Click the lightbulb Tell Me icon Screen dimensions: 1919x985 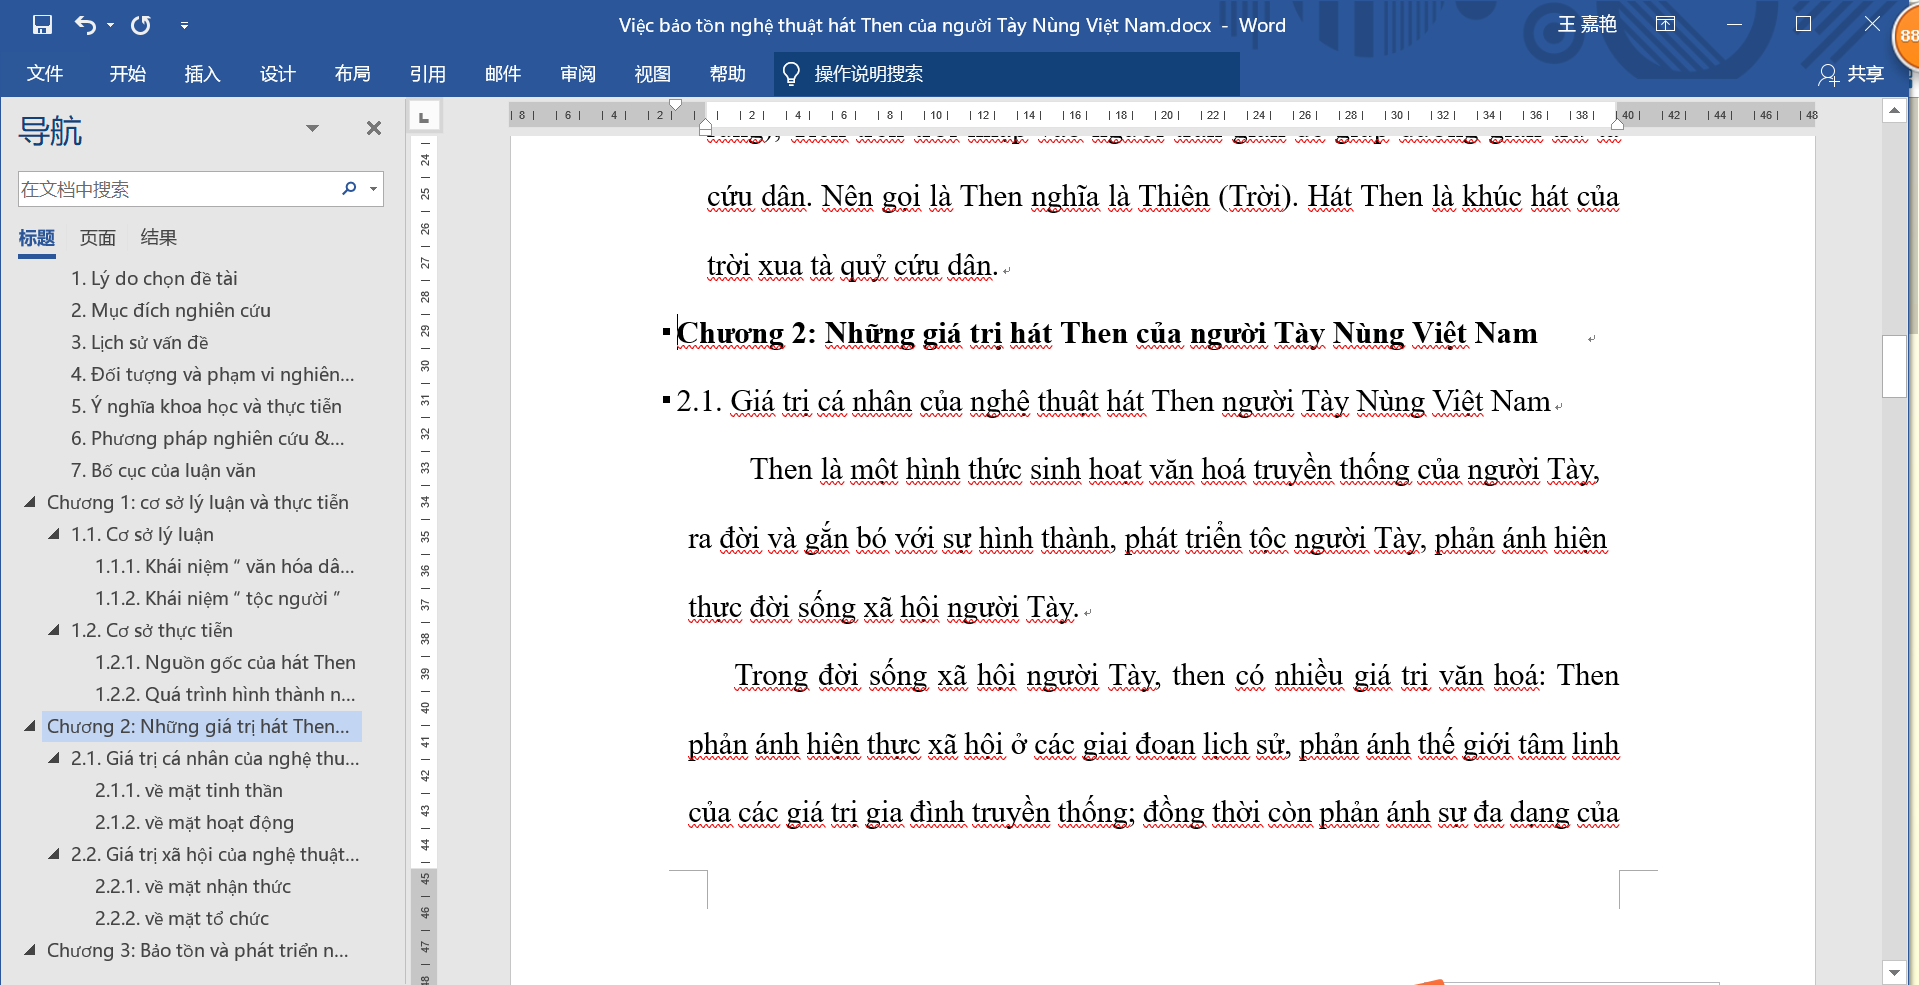click(x=791, y=74)
